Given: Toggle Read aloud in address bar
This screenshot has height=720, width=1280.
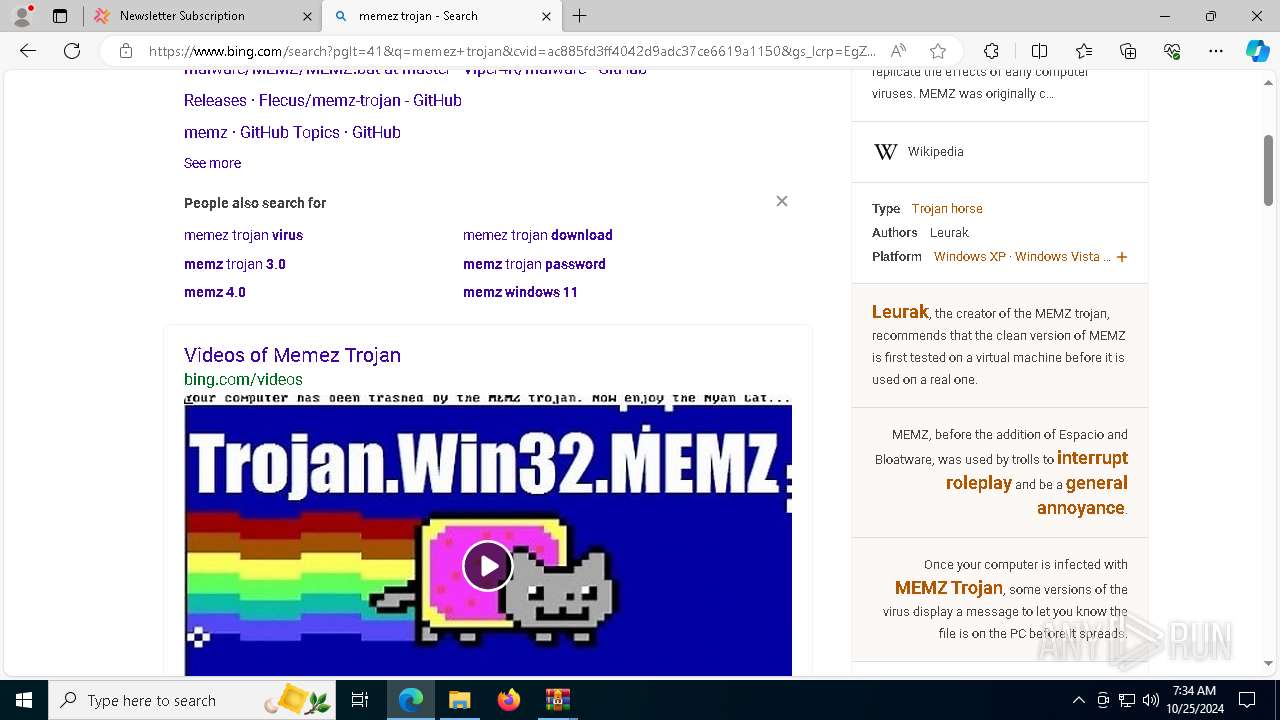Looking at the screenshot, I should pos(898,51).
